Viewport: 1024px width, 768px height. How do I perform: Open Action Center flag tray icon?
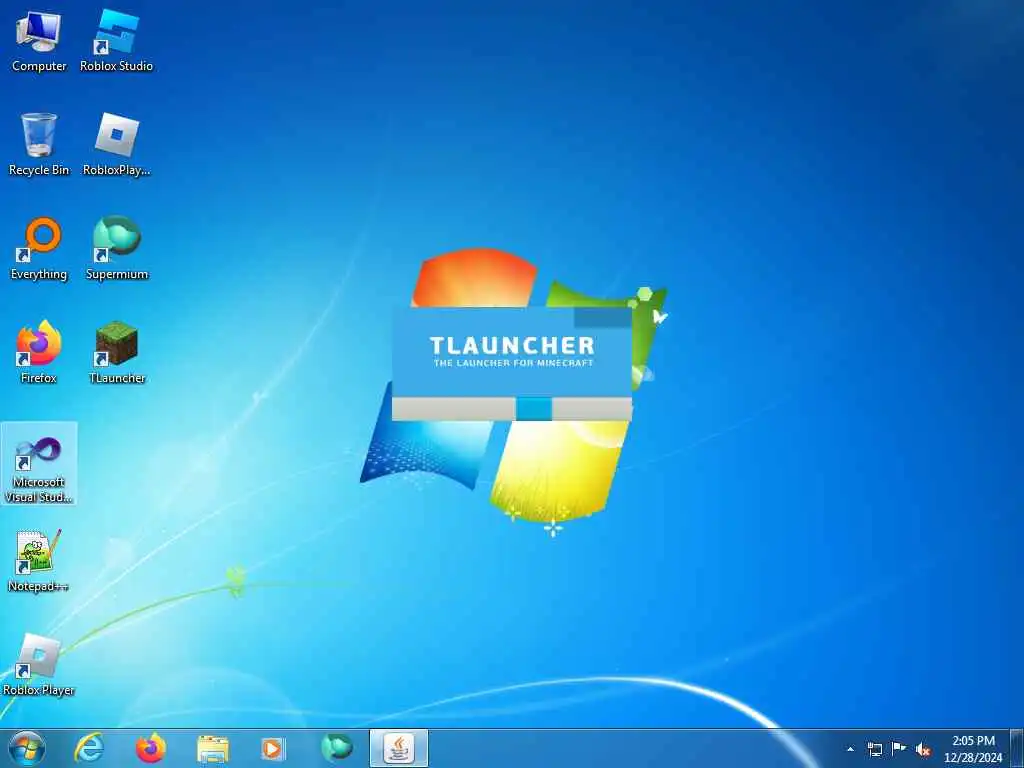(899, 749)
